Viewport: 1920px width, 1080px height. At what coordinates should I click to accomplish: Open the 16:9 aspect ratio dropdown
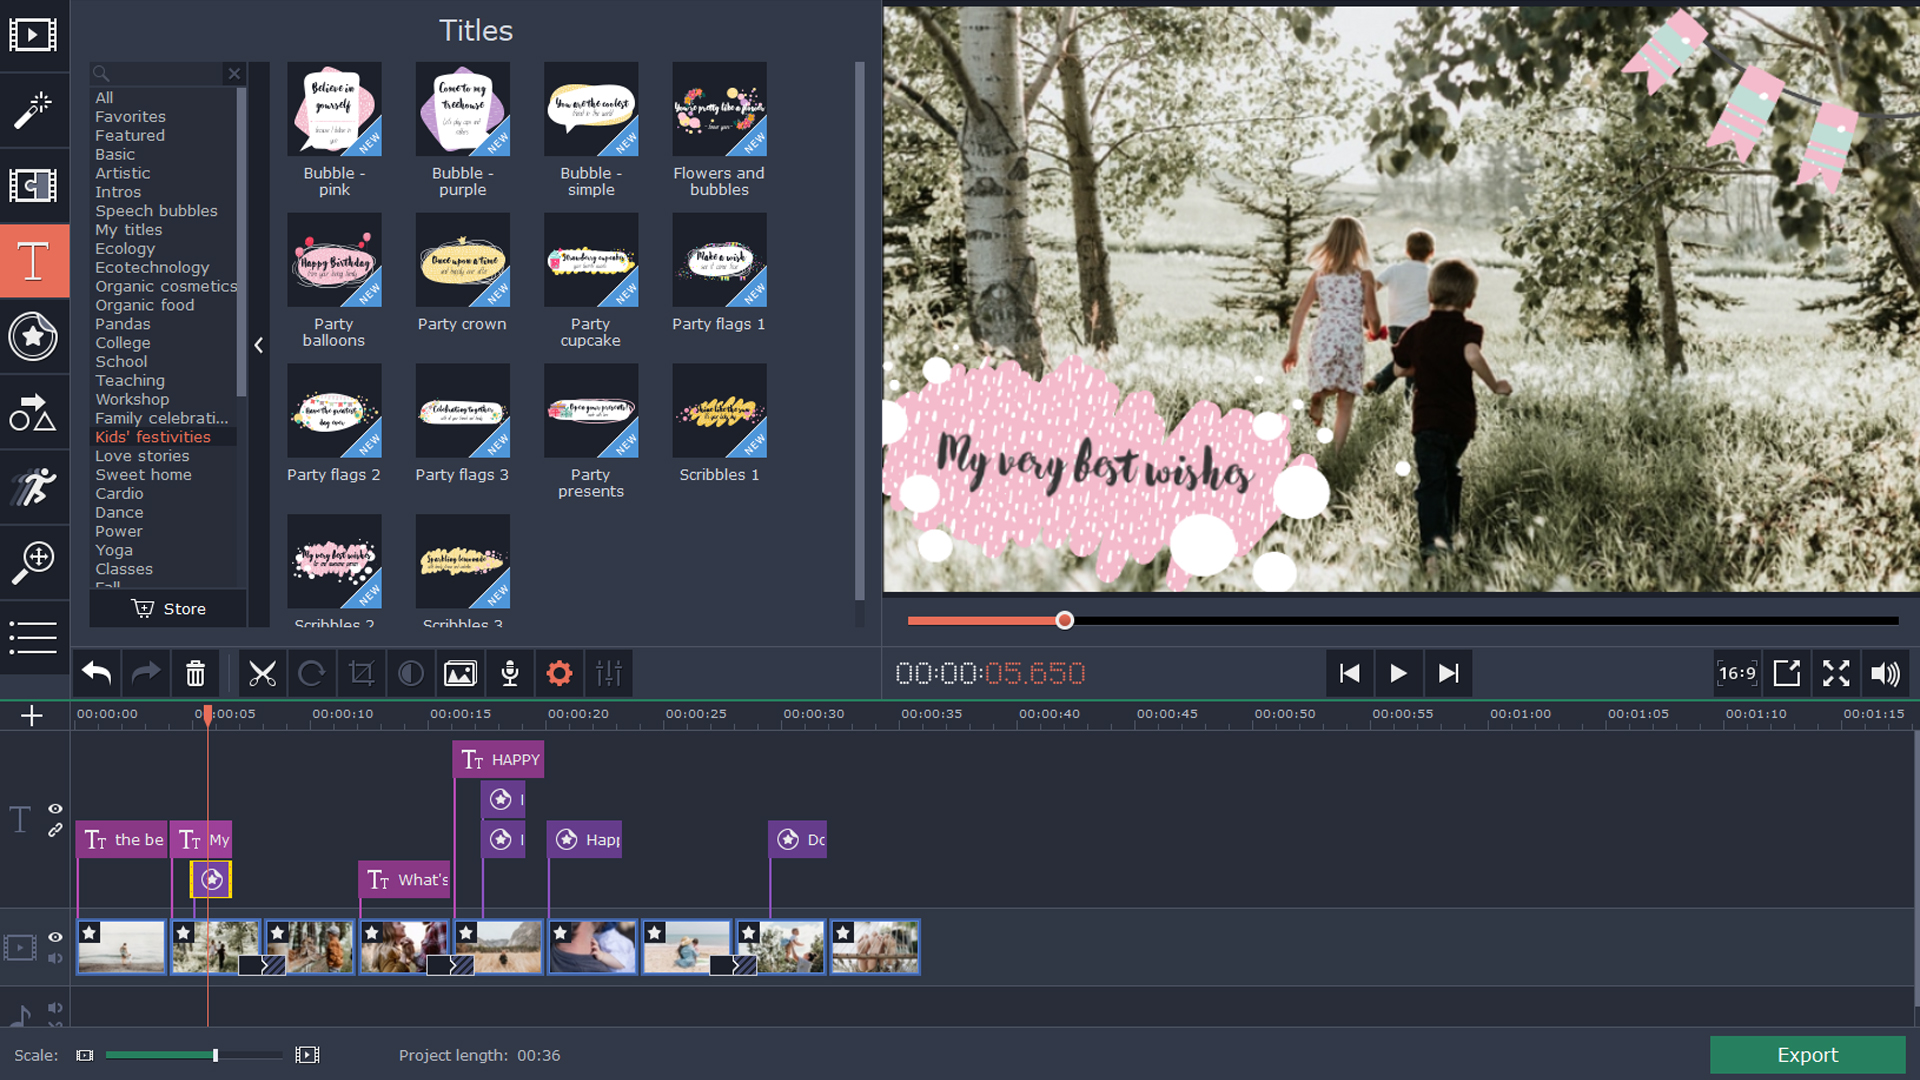point(1737,673)
